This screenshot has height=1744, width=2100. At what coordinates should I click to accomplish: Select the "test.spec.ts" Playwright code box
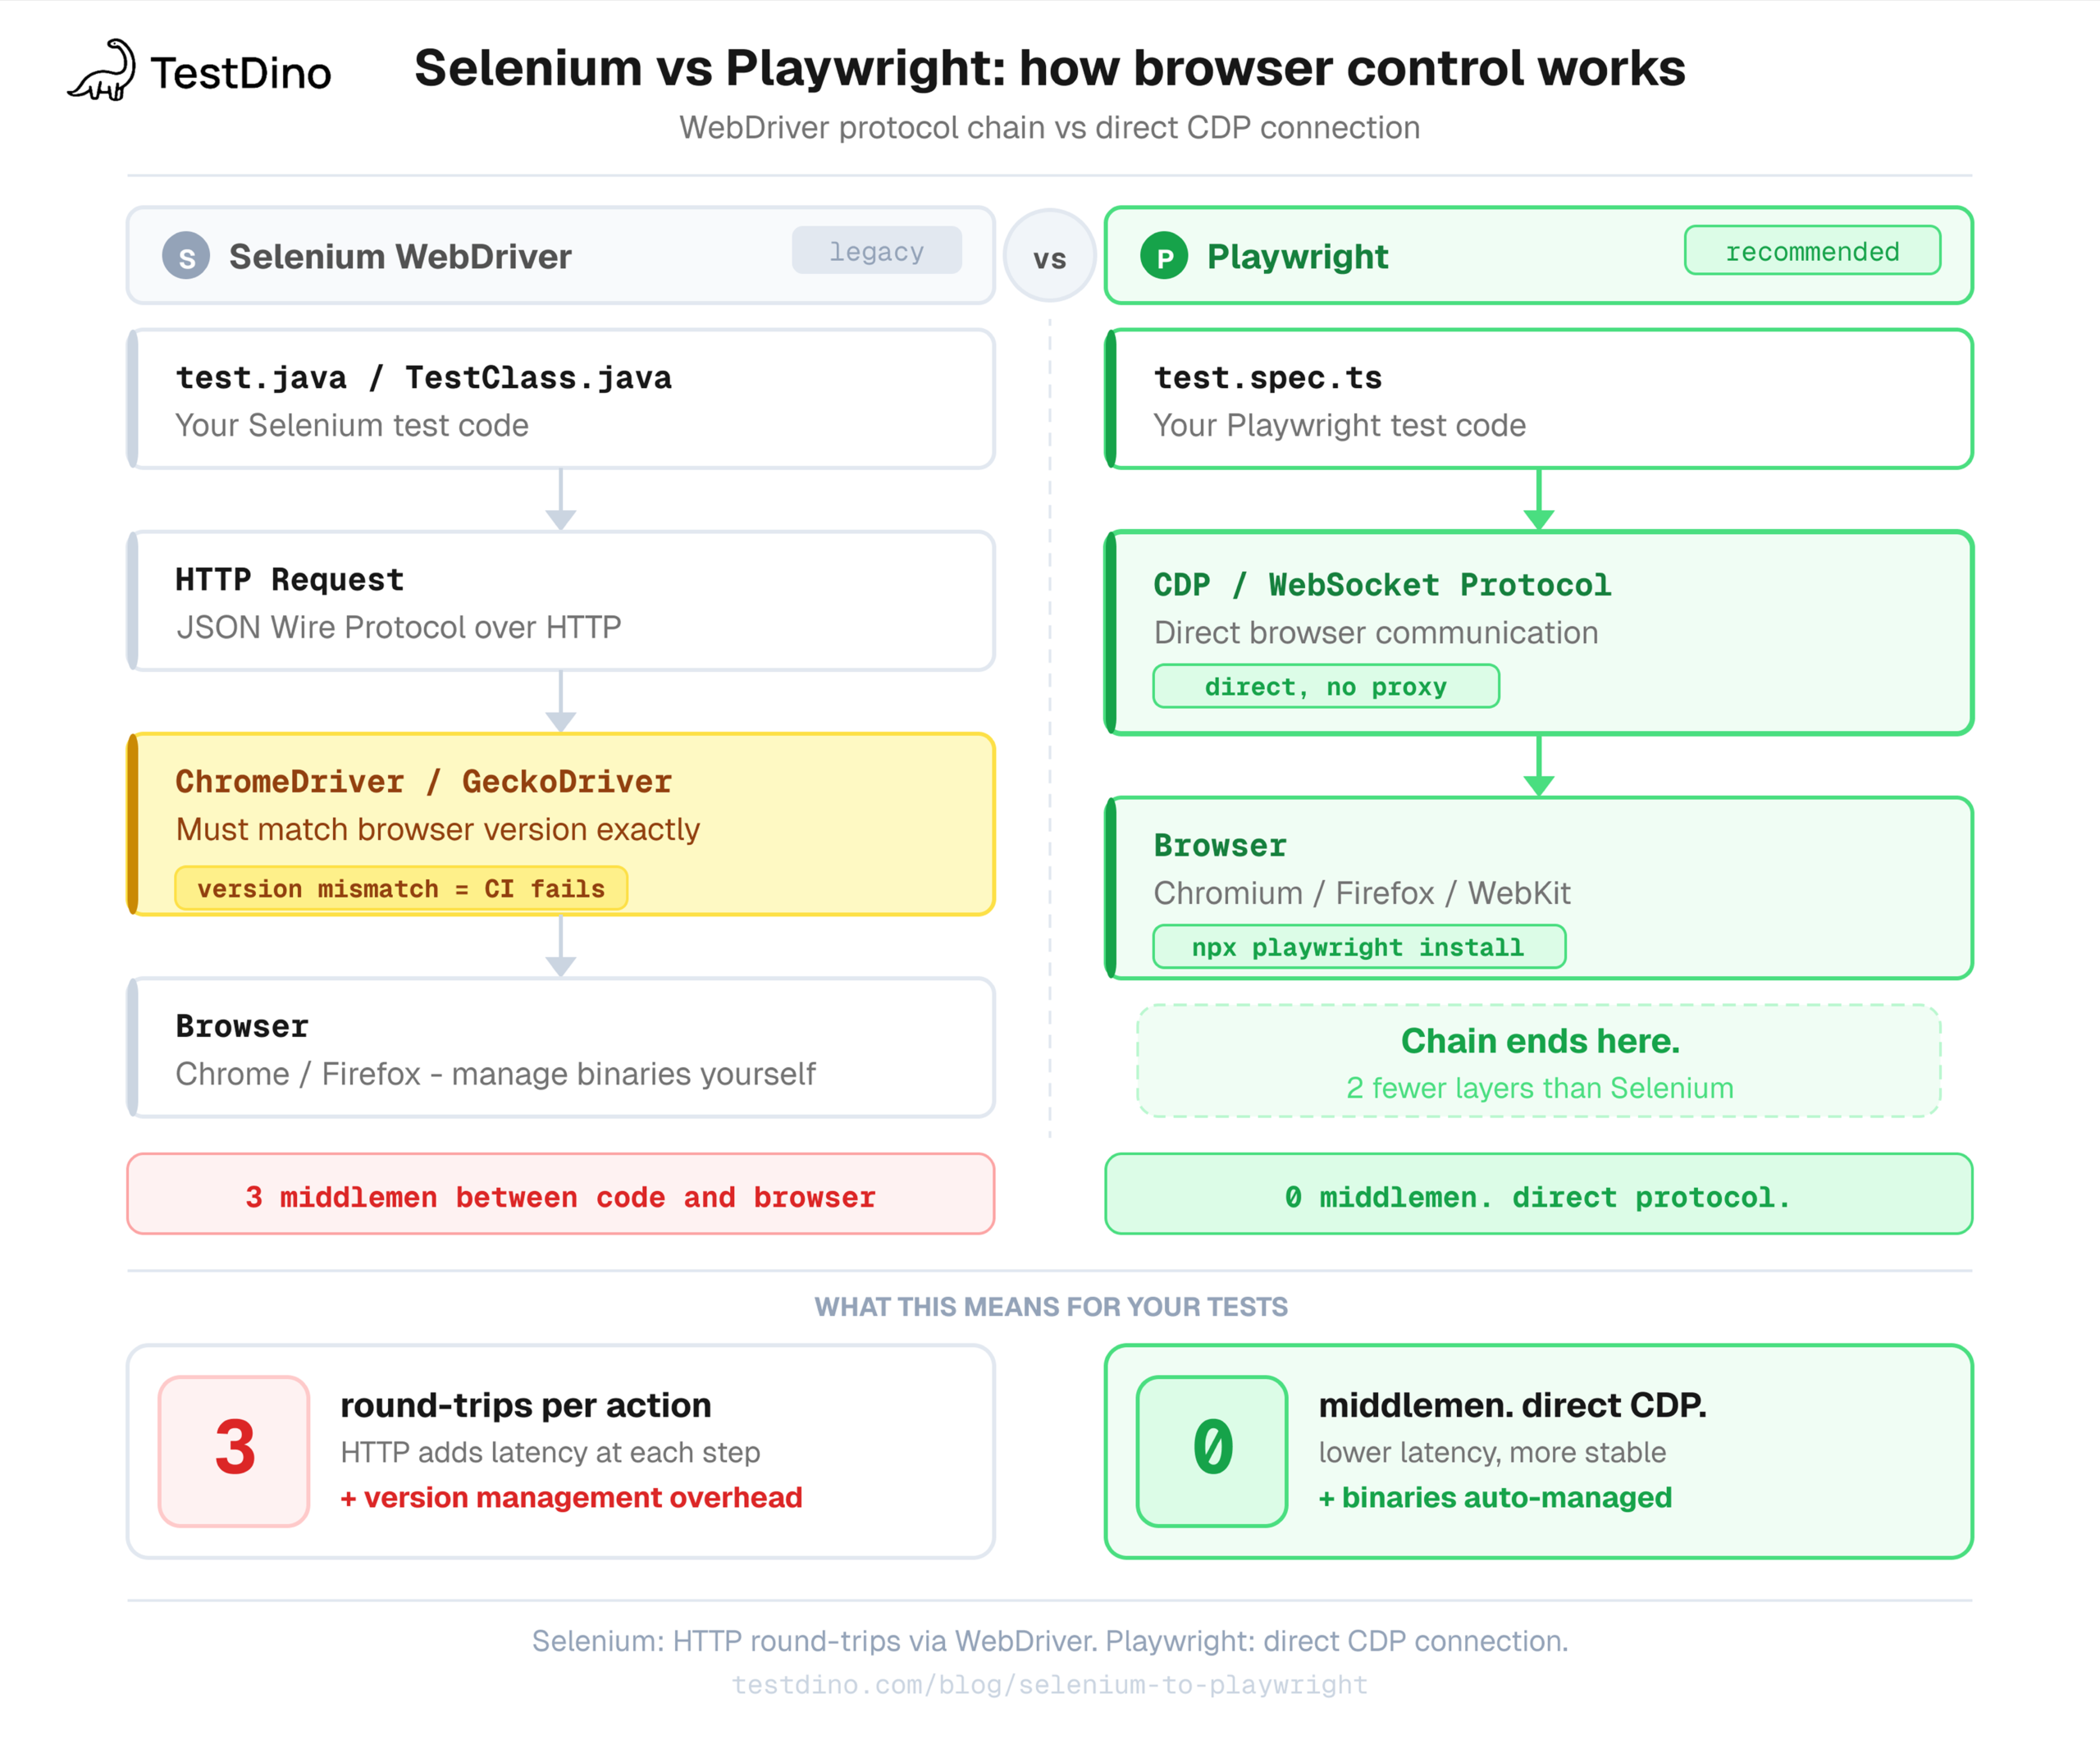coord(1538,399)
